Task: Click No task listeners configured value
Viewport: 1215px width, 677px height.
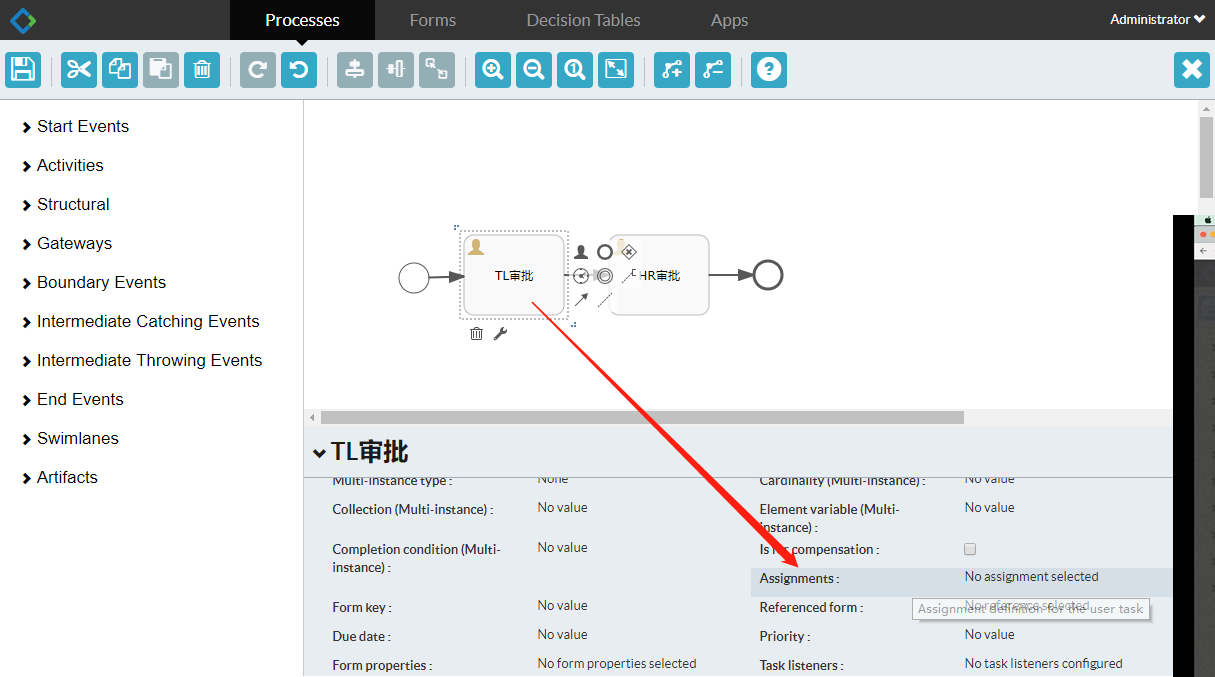Action: tap(1043, 664)
